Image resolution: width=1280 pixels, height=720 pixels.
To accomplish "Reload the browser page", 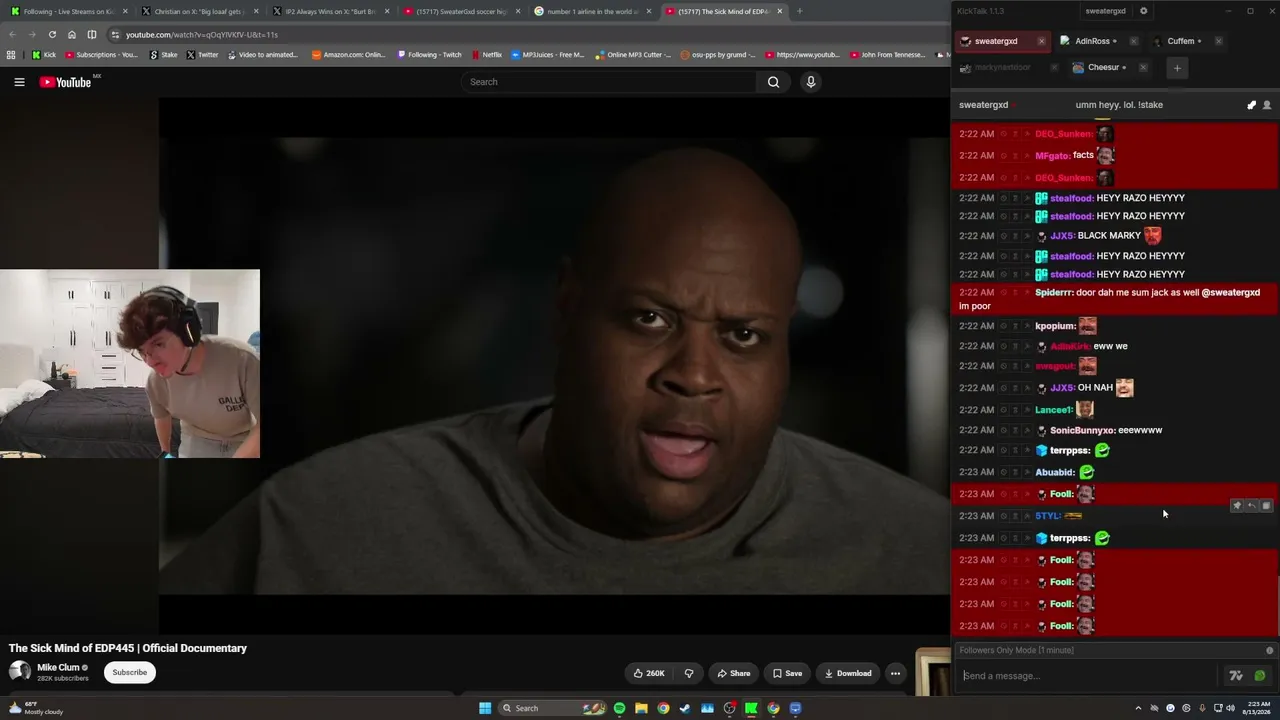I will [x=52, y=34].
